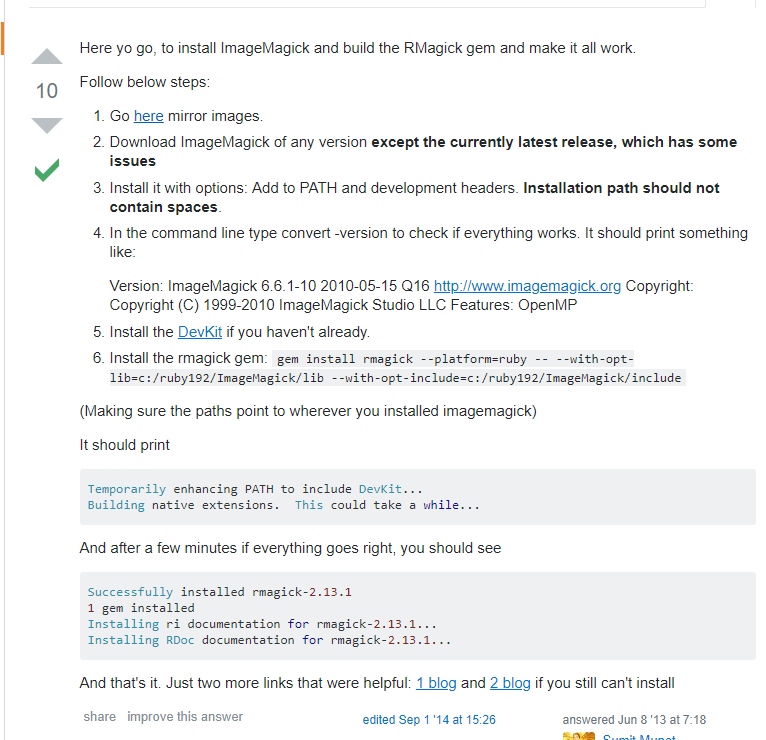Open the imagemagick.org link
Screen dimensions: 766x740
pos(527,286)
